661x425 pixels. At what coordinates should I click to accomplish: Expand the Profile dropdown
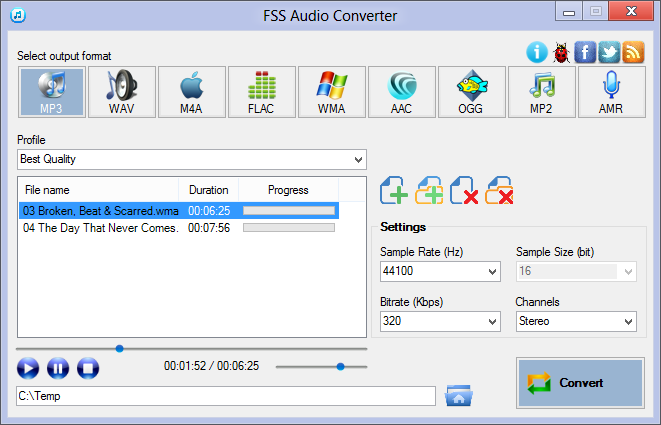tap(358, 159)
